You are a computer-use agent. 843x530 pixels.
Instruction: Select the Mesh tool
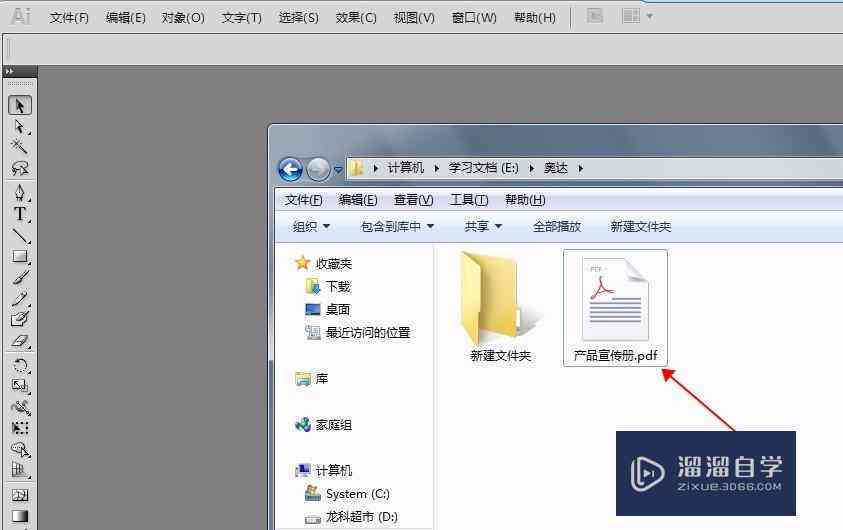[x=20, y=495]
